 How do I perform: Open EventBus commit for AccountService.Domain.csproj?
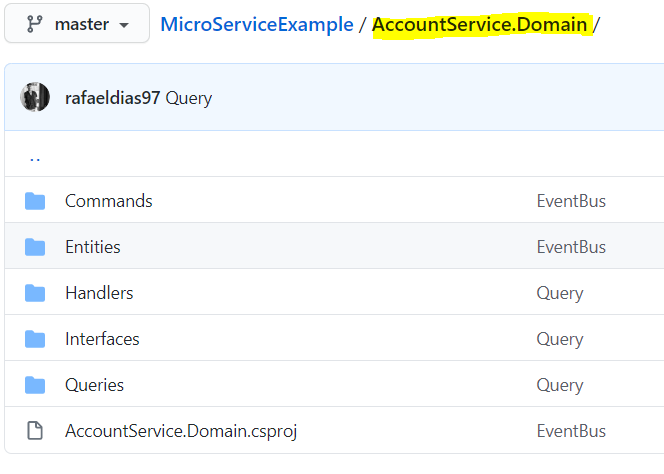click(x=571, y=431)
